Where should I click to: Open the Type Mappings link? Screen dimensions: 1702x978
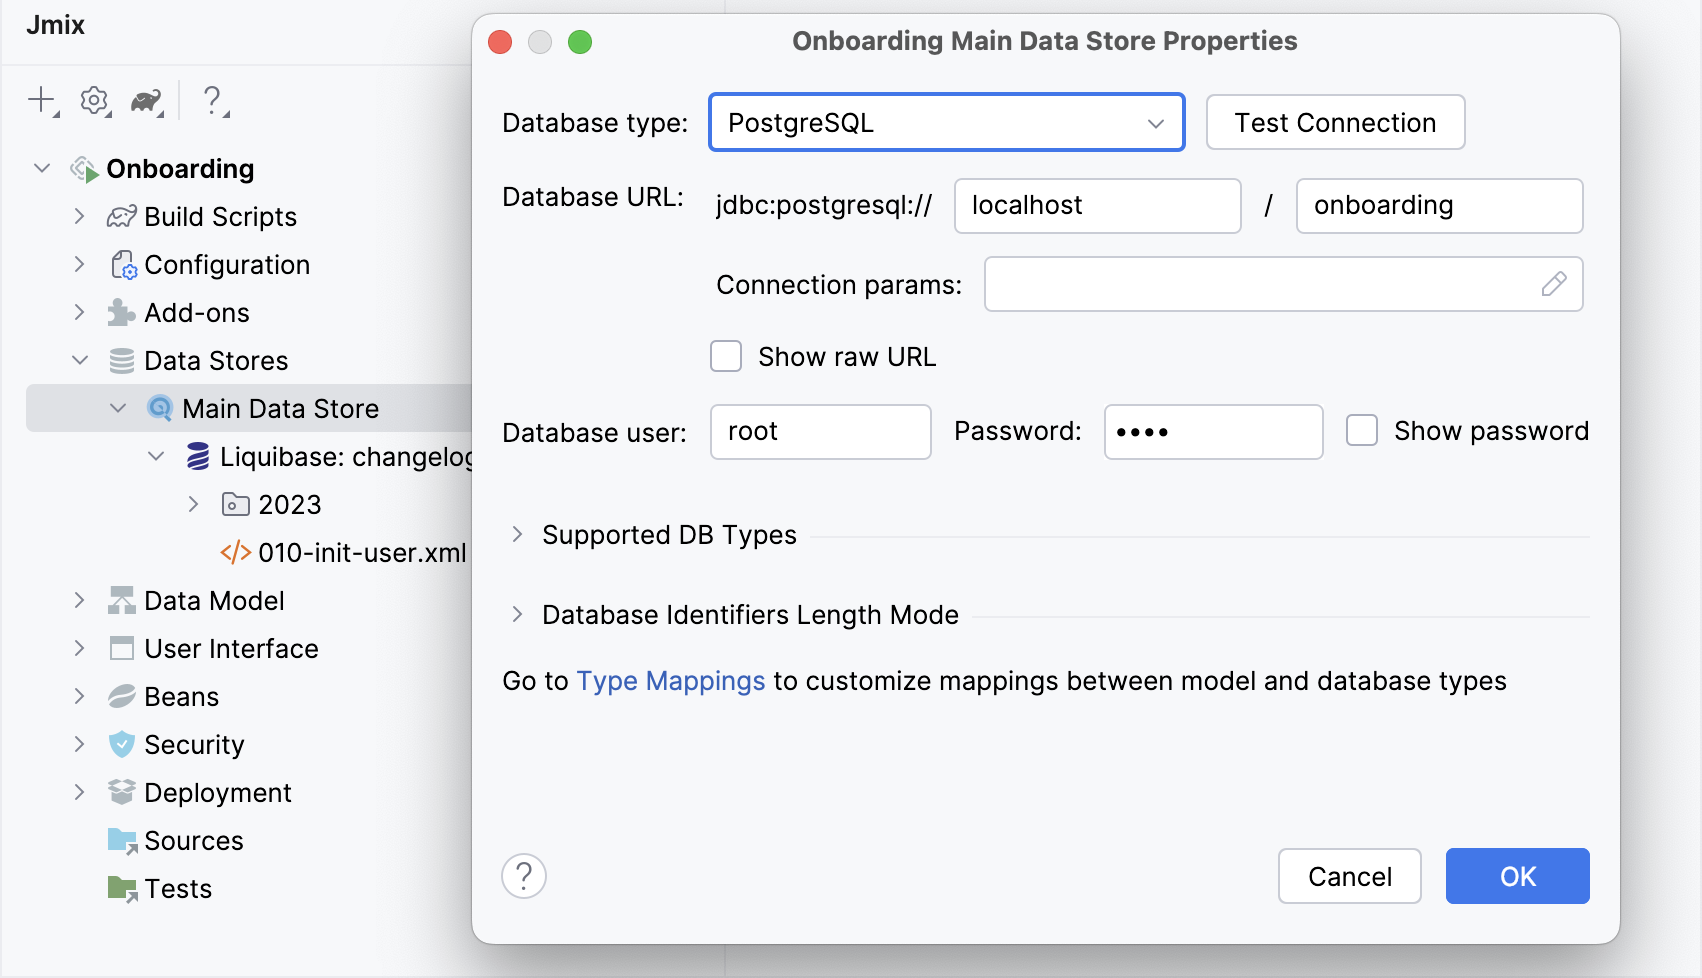(x=670, y=680)
